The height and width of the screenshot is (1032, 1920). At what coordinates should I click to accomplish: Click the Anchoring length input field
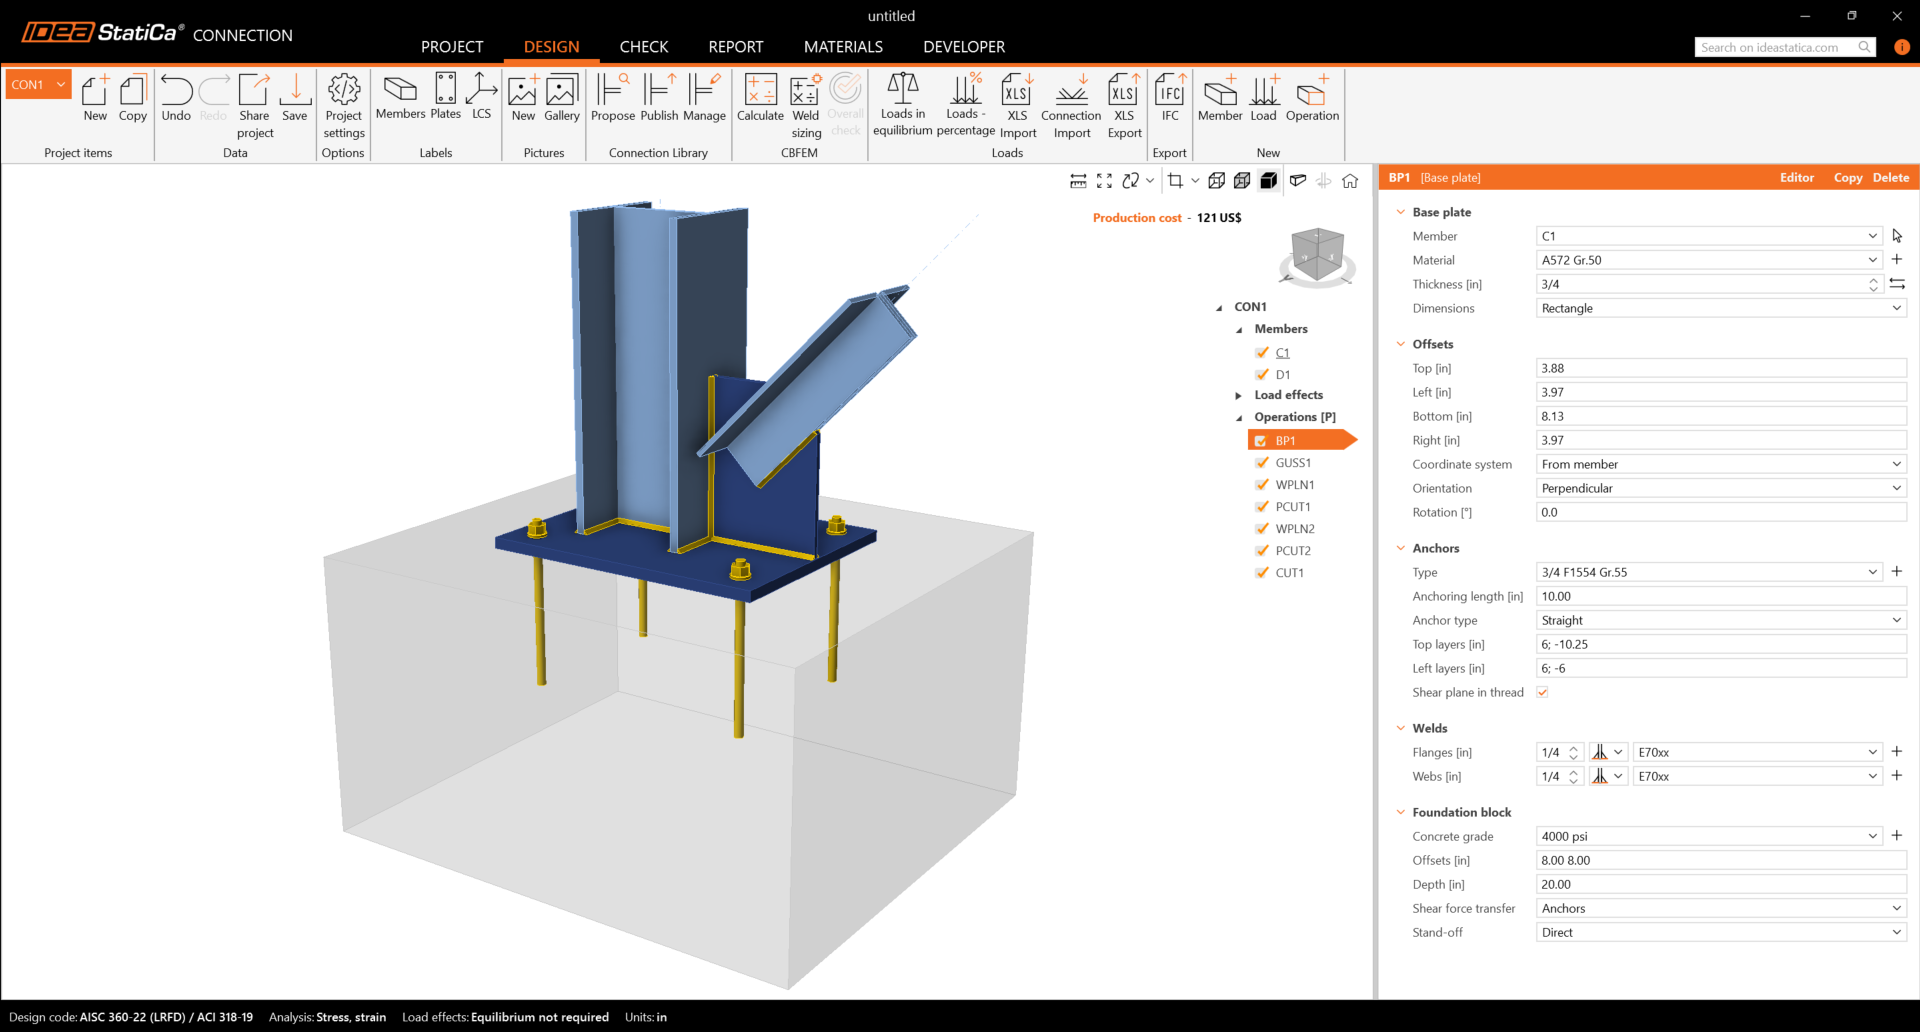pyautogui.click(x=1720, y=597)
